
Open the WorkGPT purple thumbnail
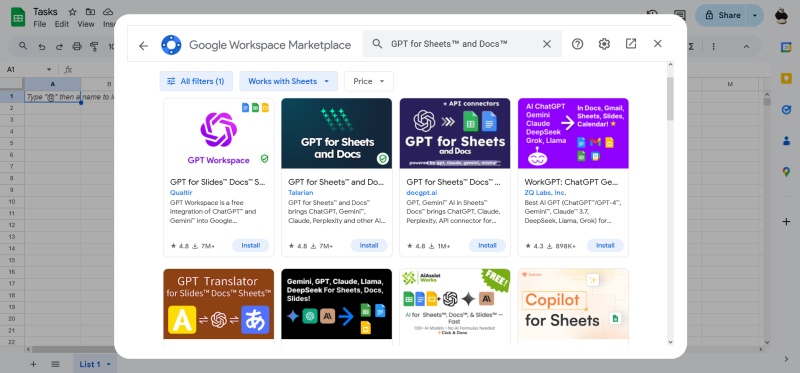click(573, 134)
